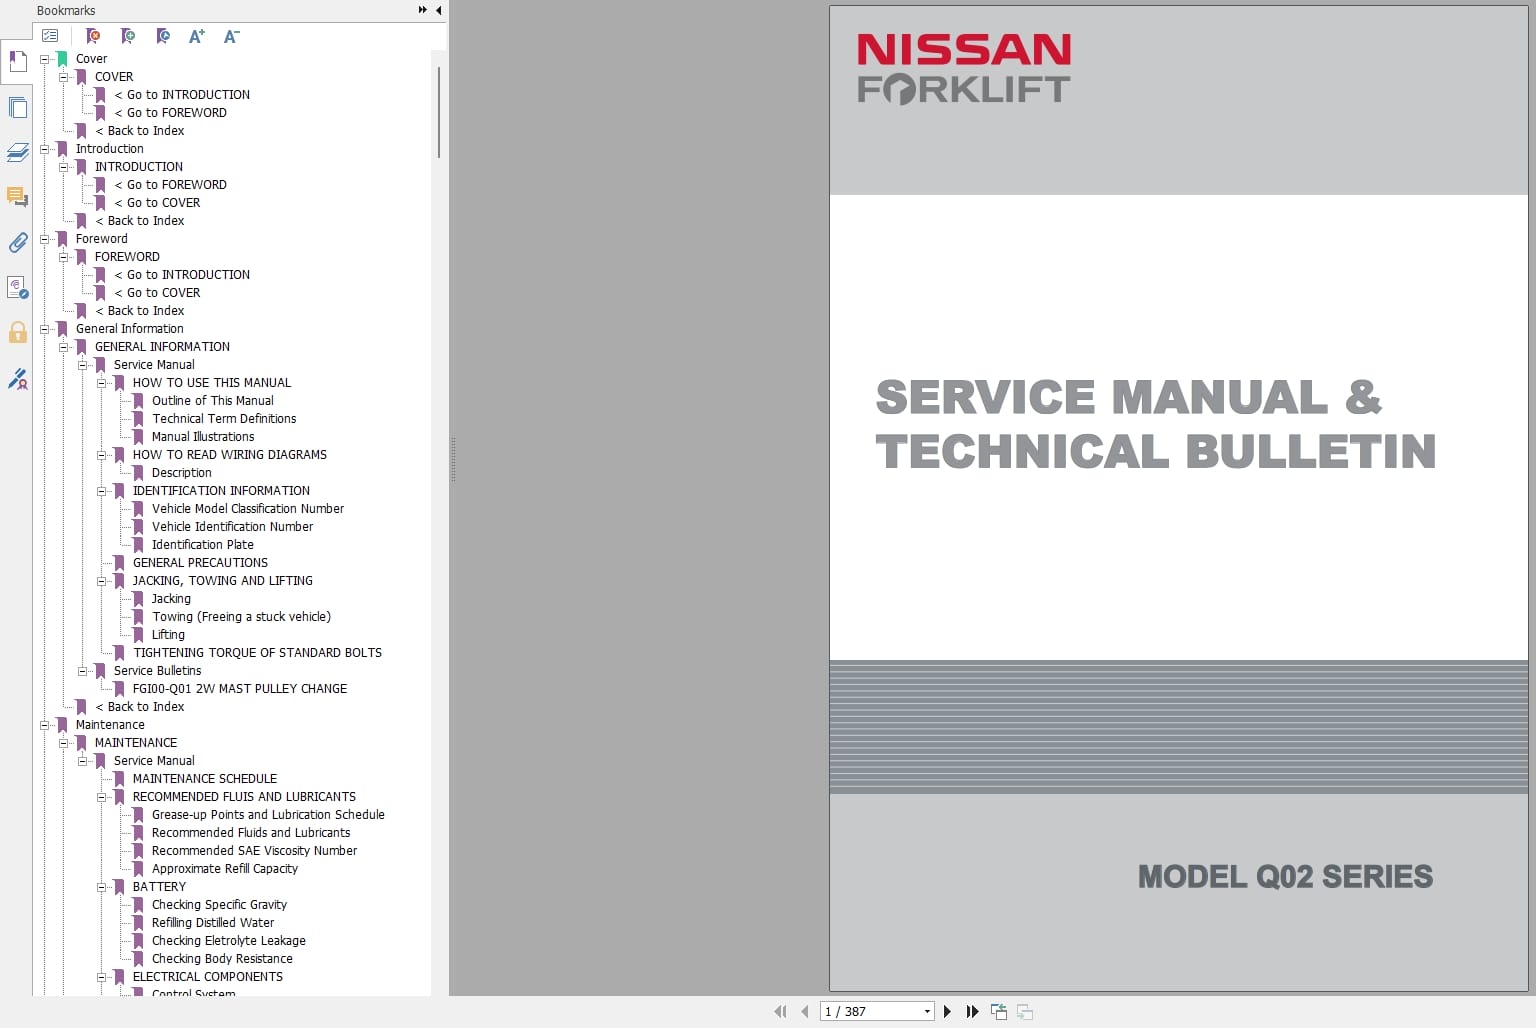Open the Comments sidebar panel icon
The height and width of the screenshot is (1028, 1536).
pos(17,197)
